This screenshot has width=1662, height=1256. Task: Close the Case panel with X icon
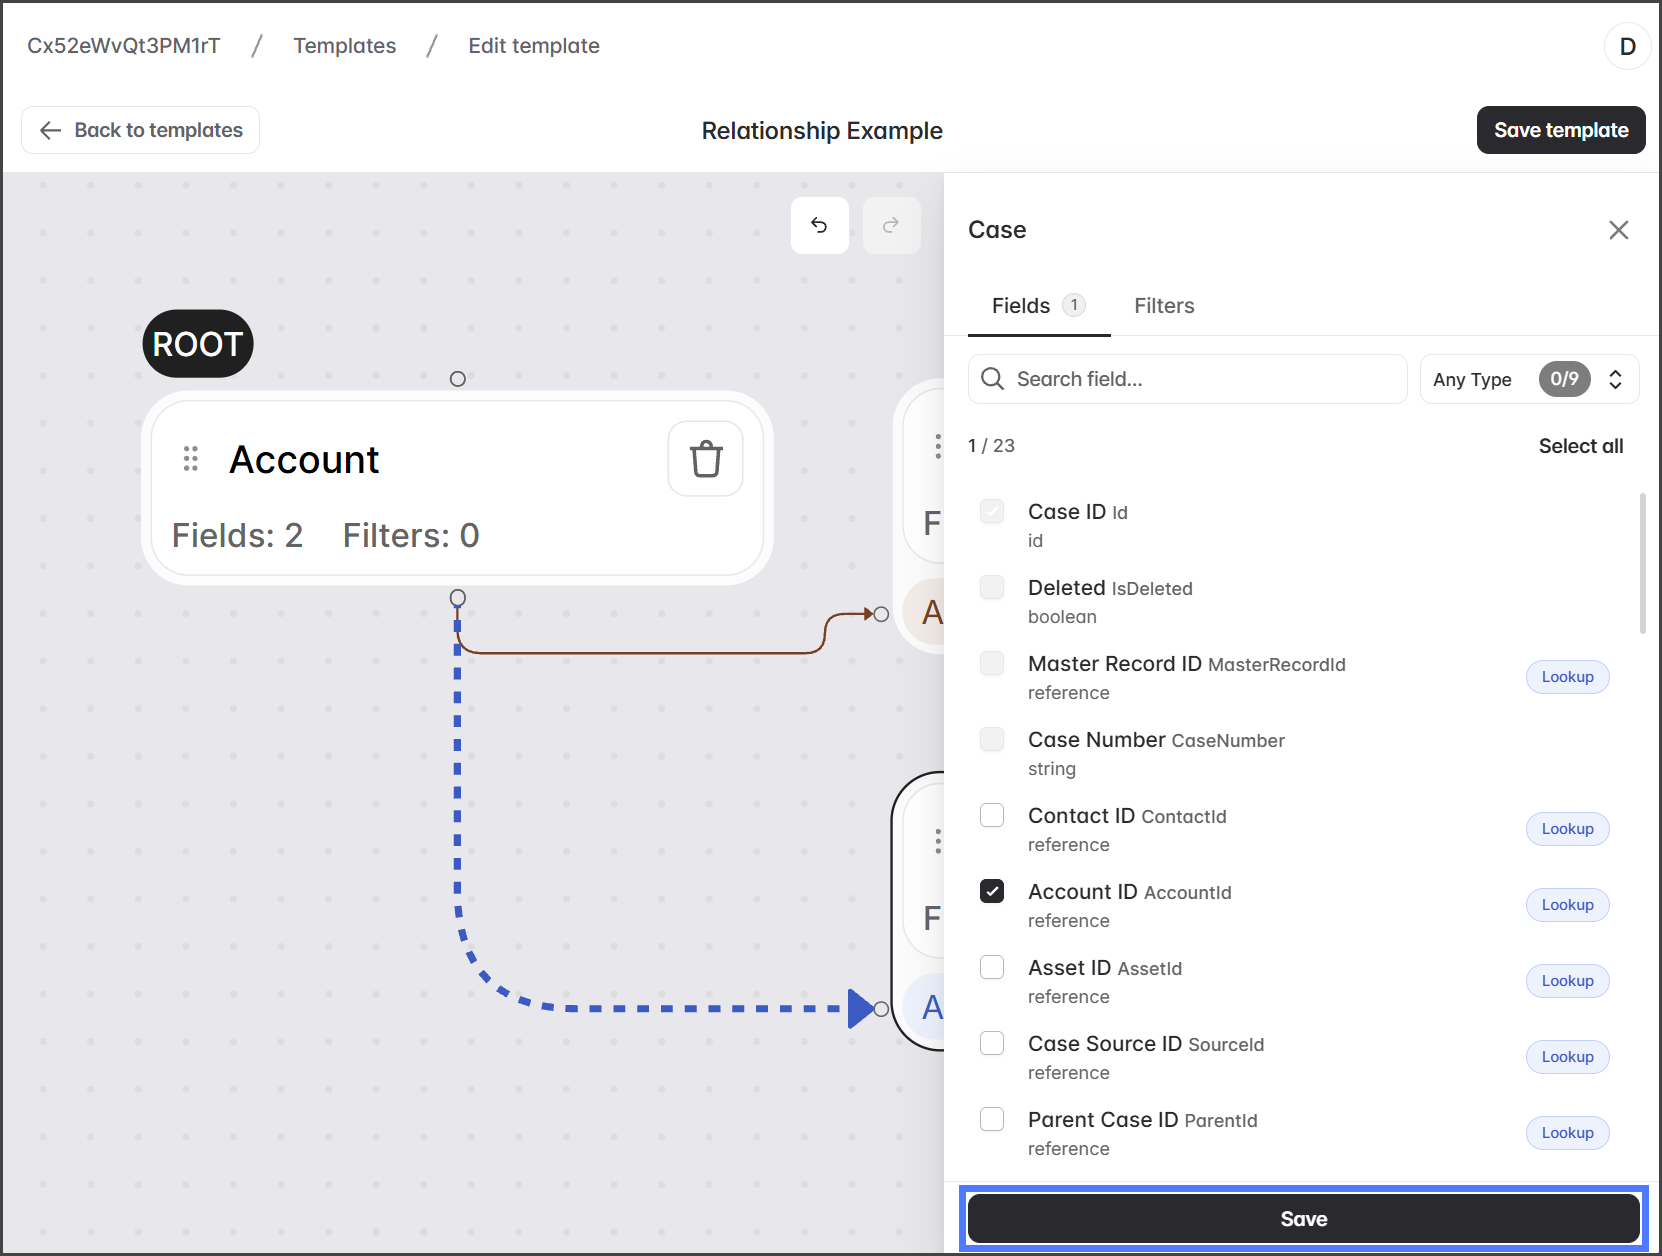(x=1618, y=230)
